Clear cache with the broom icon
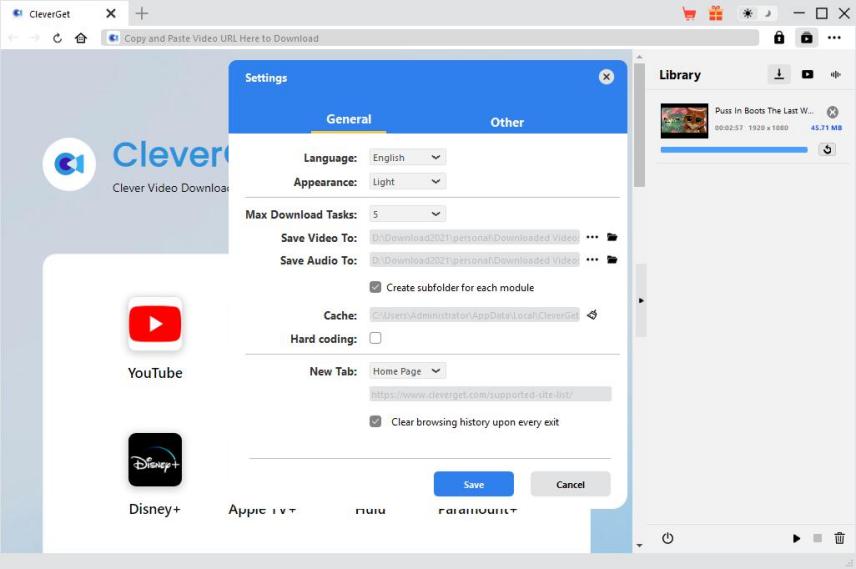This screenshot has width=856, height=569. pyautogui.click(x=592, y=315)
